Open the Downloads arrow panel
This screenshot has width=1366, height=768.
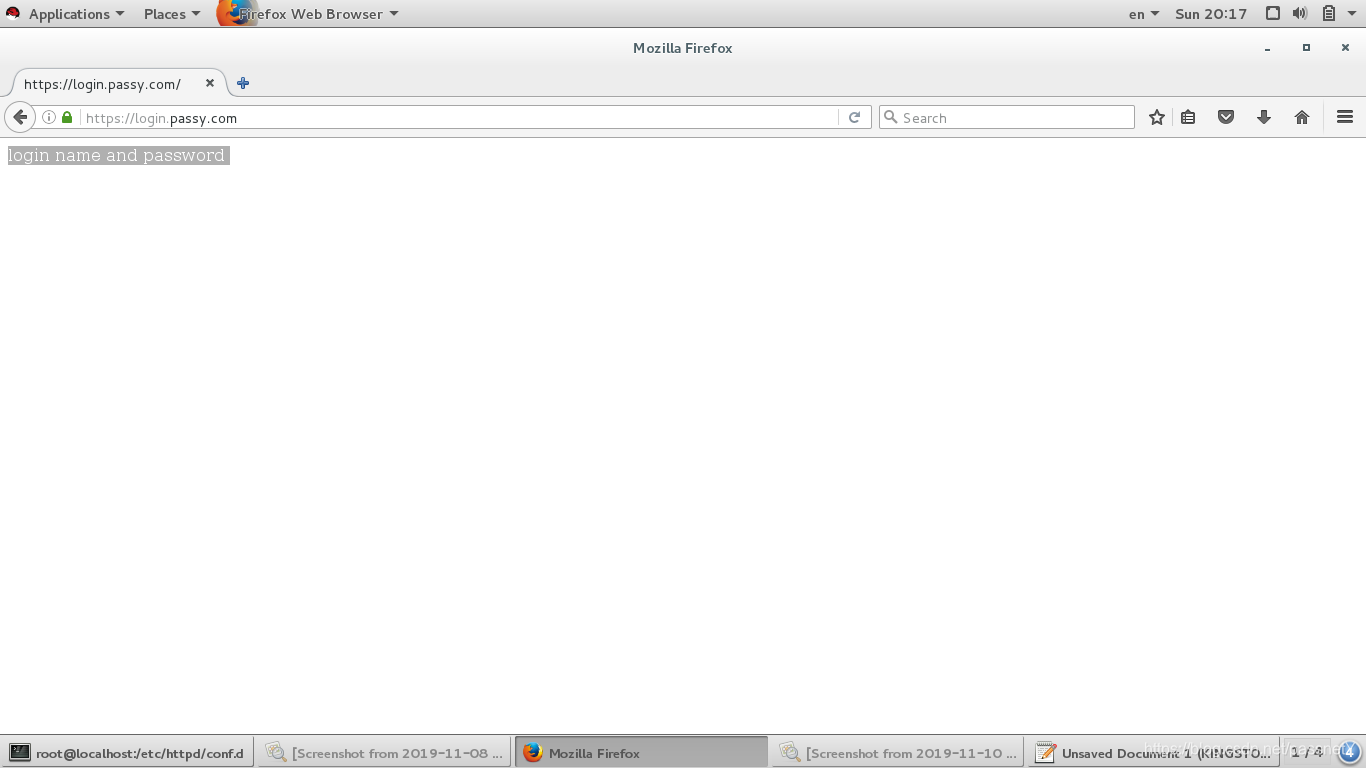point(1264,117)
